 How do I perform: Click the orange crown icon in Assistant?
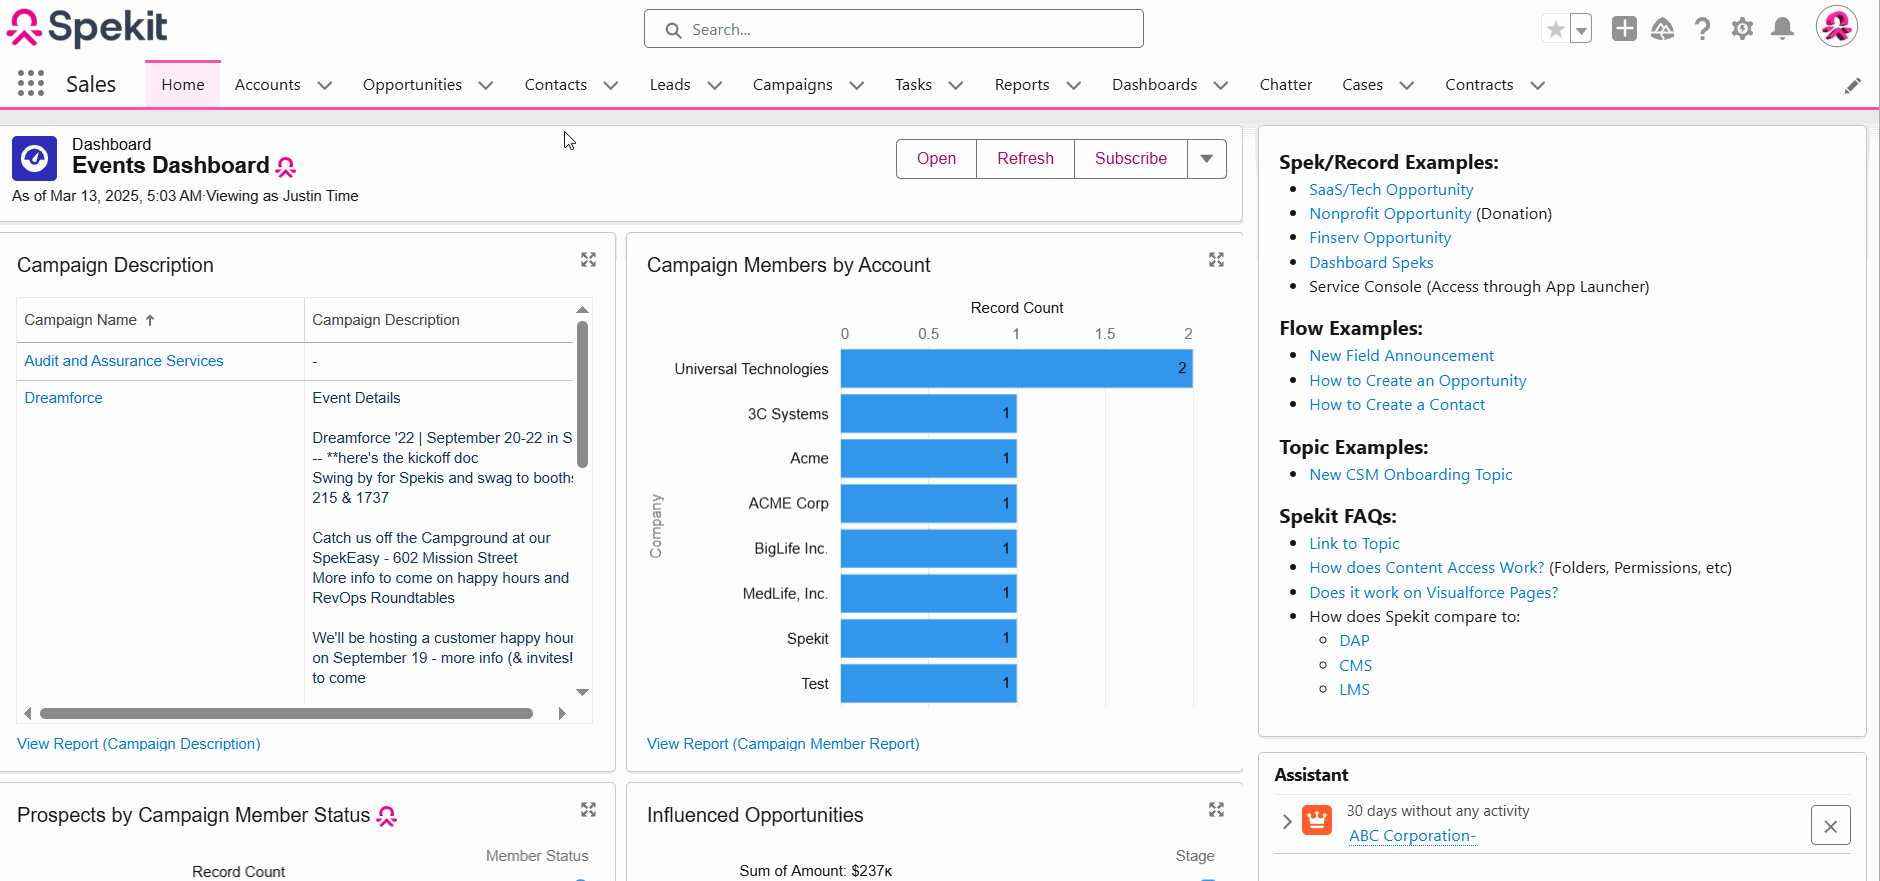(1317, 820)
